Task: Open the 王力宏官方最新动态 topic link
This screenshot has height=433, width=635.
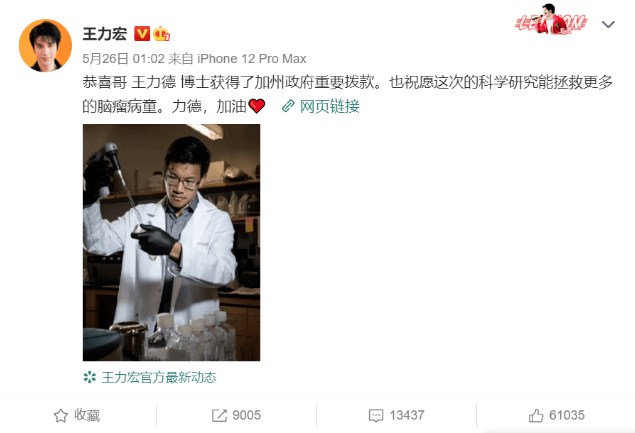Action: (x=159, y=378)
